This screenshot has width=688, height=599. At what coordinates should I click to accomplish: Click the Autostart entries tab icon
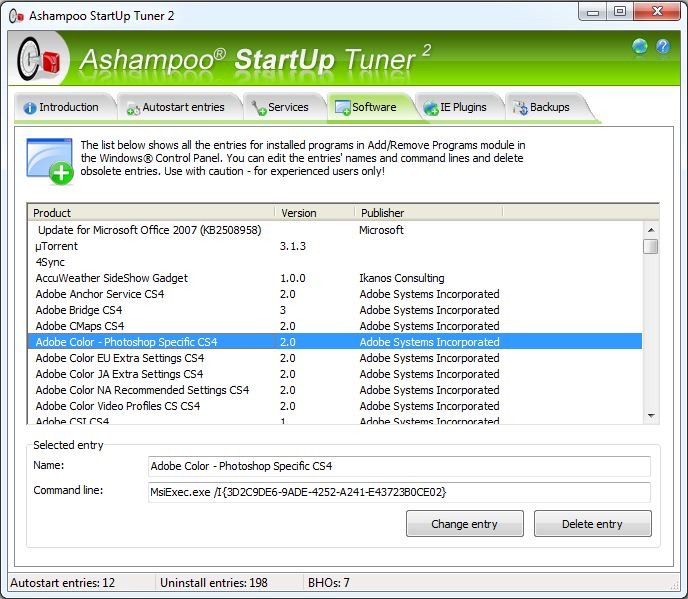pos(133,108)
